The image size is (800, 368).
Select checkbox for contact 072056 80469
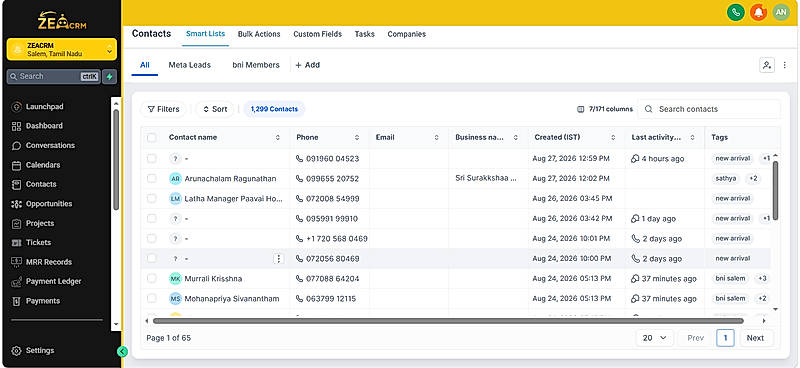(x=152, y=258)
